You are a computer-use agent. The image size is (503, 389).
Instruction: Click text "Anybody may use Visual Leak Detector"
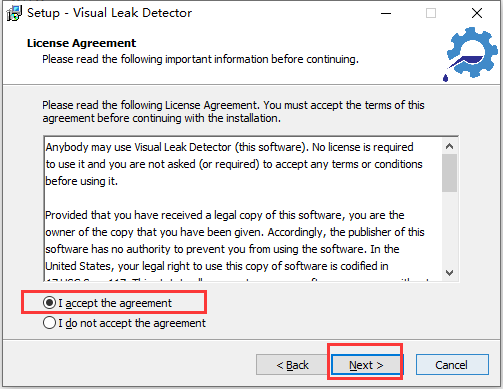point(138,147)
